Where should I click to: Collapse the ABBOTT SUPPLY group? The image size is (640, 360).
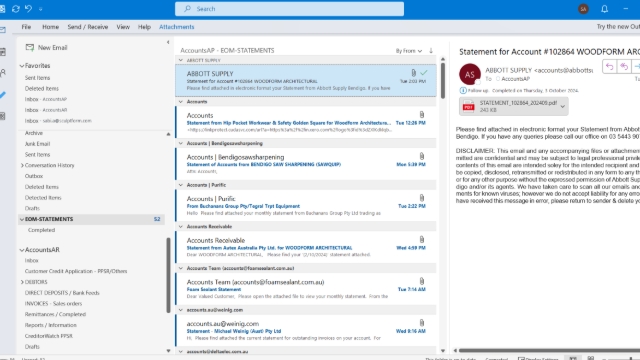click(x=181, y=60)
